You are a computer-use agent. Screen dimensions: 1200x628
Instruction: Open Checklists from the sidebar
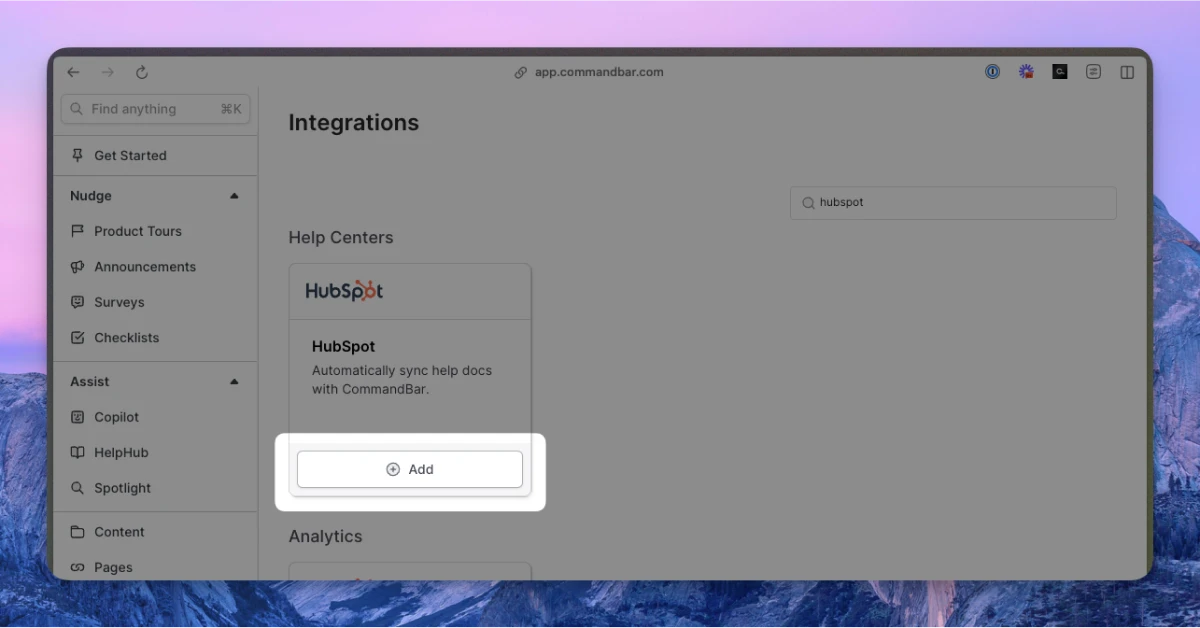point(126,338)
